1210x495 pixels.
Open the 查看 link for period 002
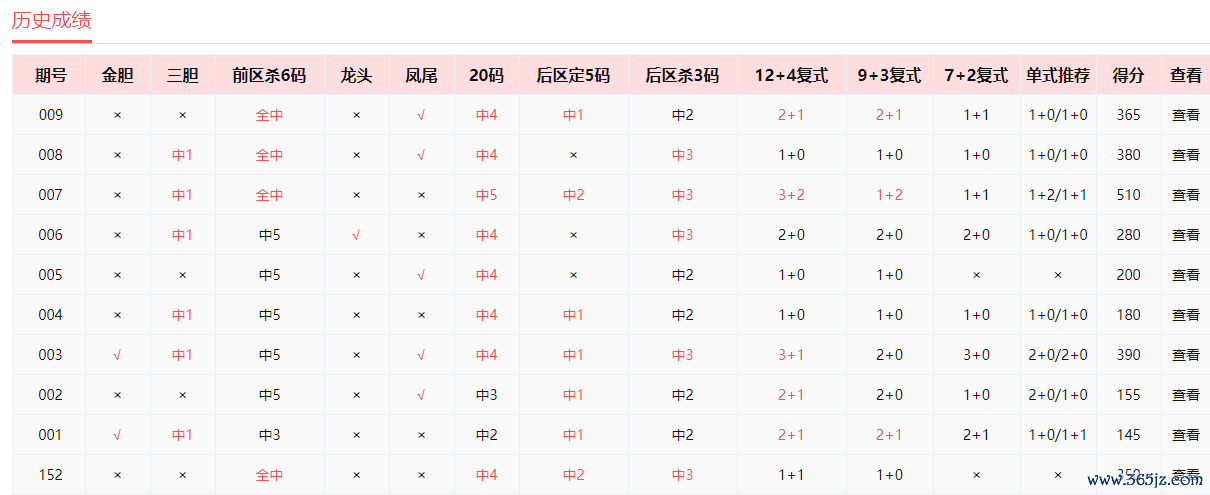[1185, 395]
